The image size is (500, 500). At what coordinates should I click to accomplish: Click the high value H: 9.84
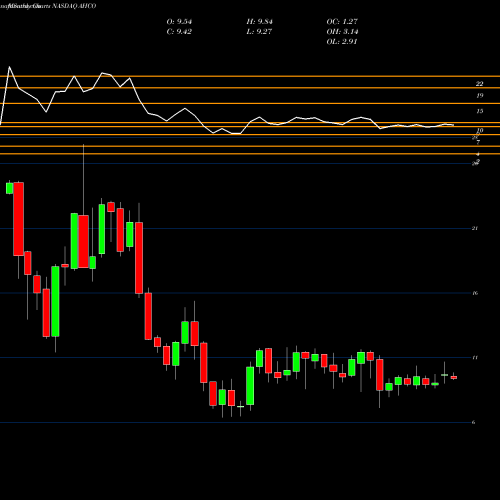tap(259, 22)
